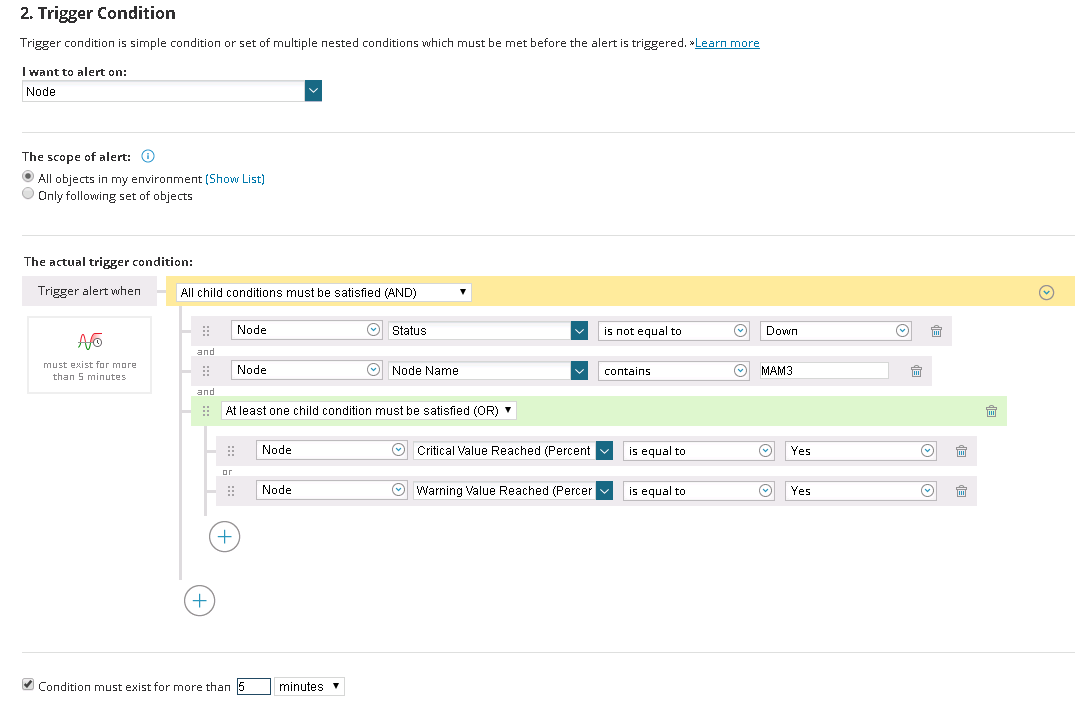This screenshot has width=1075, height=709.
Task: Open Node object dropdown in Warning row
Action: [332, 490]
